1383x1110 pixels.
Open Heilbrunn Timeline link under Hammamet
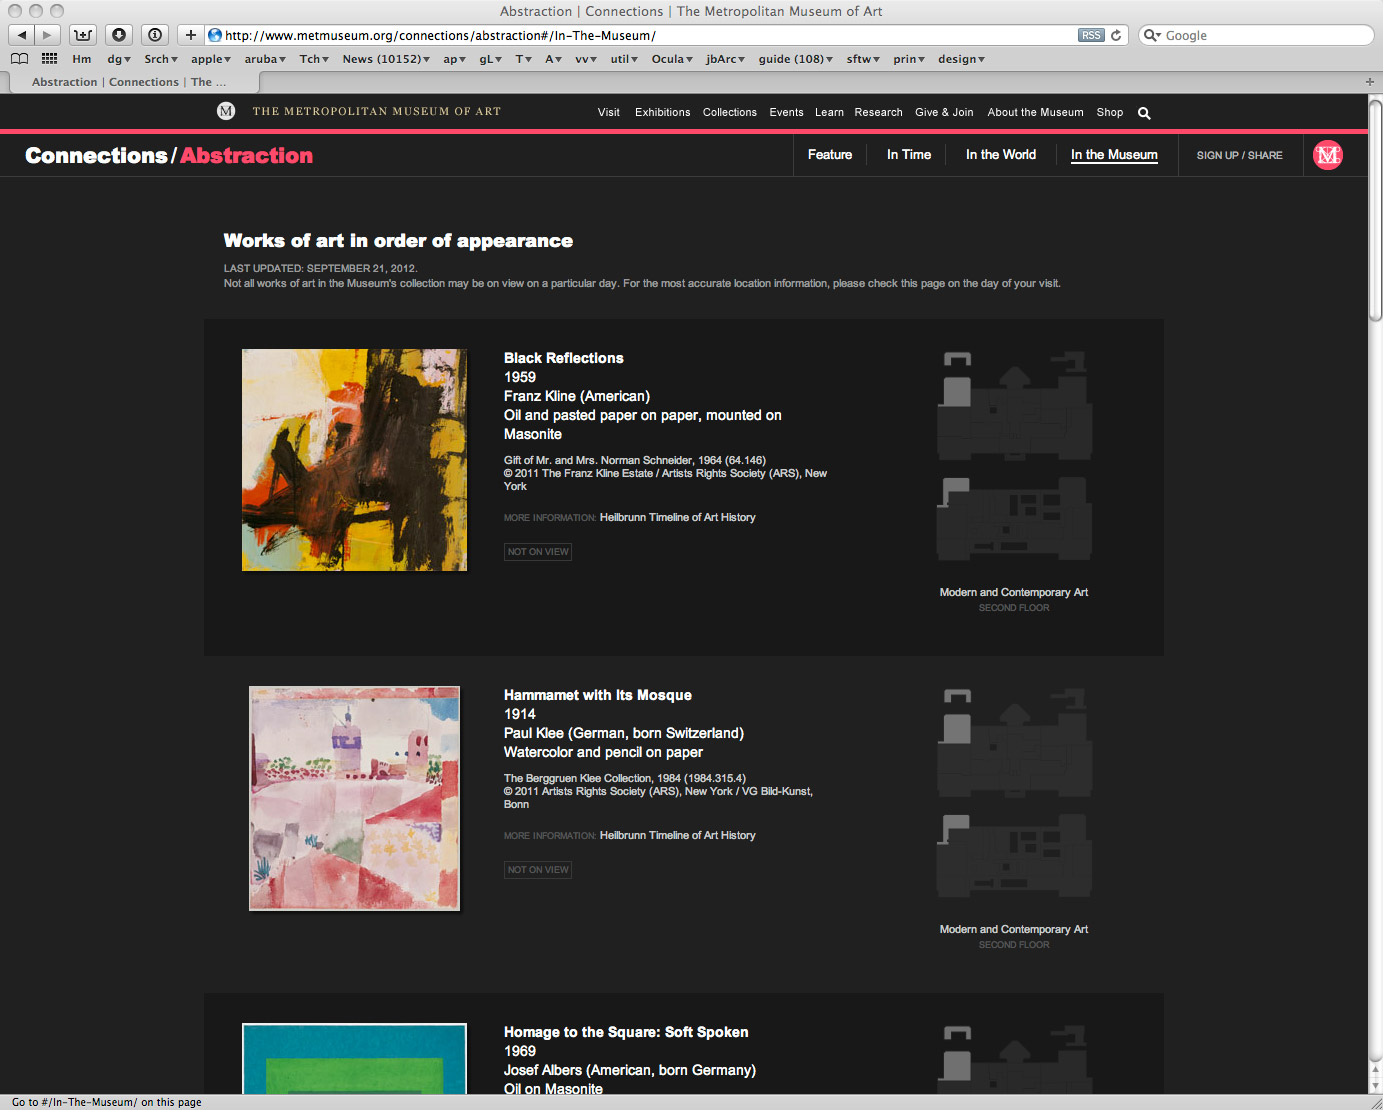click(x=677, y=835)
